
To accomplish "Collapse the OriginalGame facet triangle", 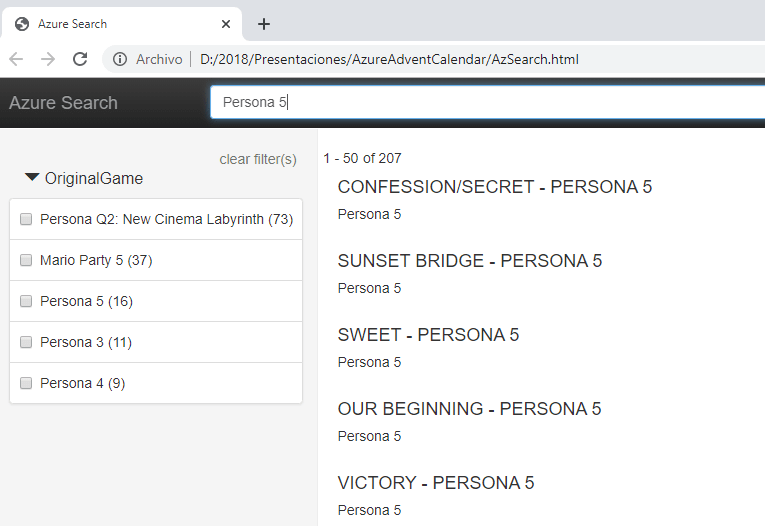I will (32, 177).
